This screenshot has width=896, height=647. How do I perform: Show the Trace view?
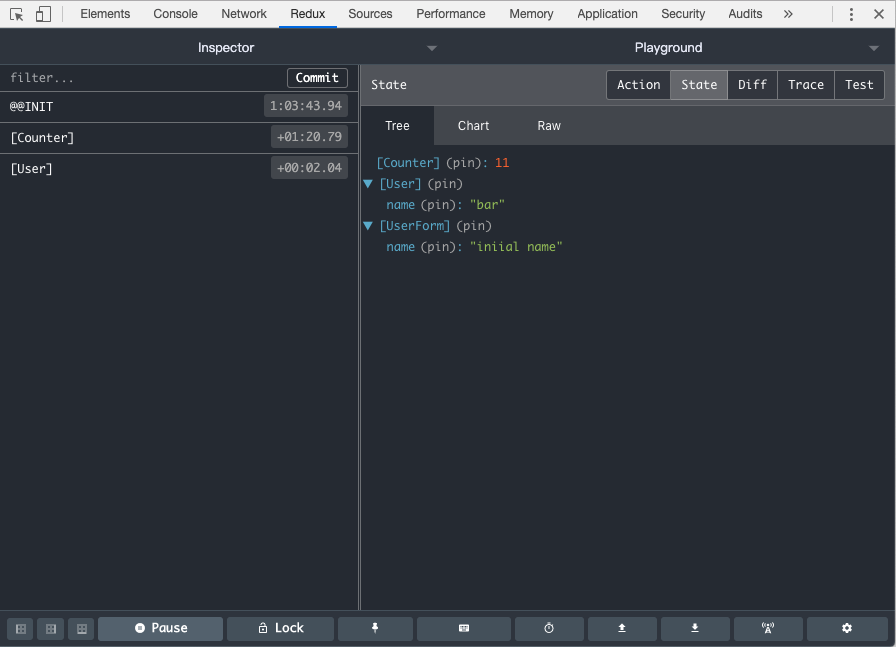point(806,85)
